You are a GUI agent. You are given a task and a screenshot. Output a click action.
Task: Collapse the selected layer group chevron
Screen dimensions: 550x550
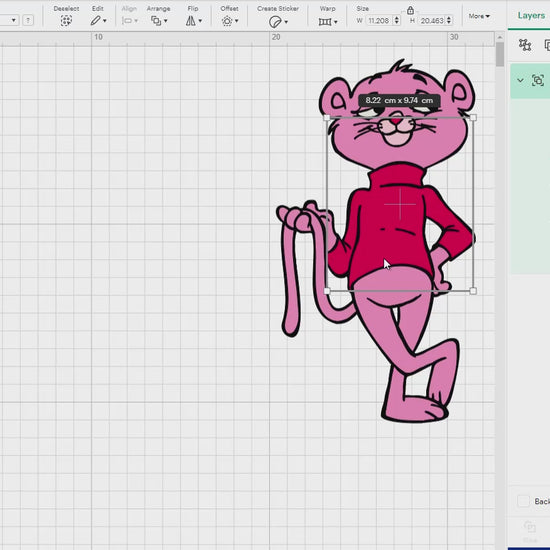coord(520,80)
